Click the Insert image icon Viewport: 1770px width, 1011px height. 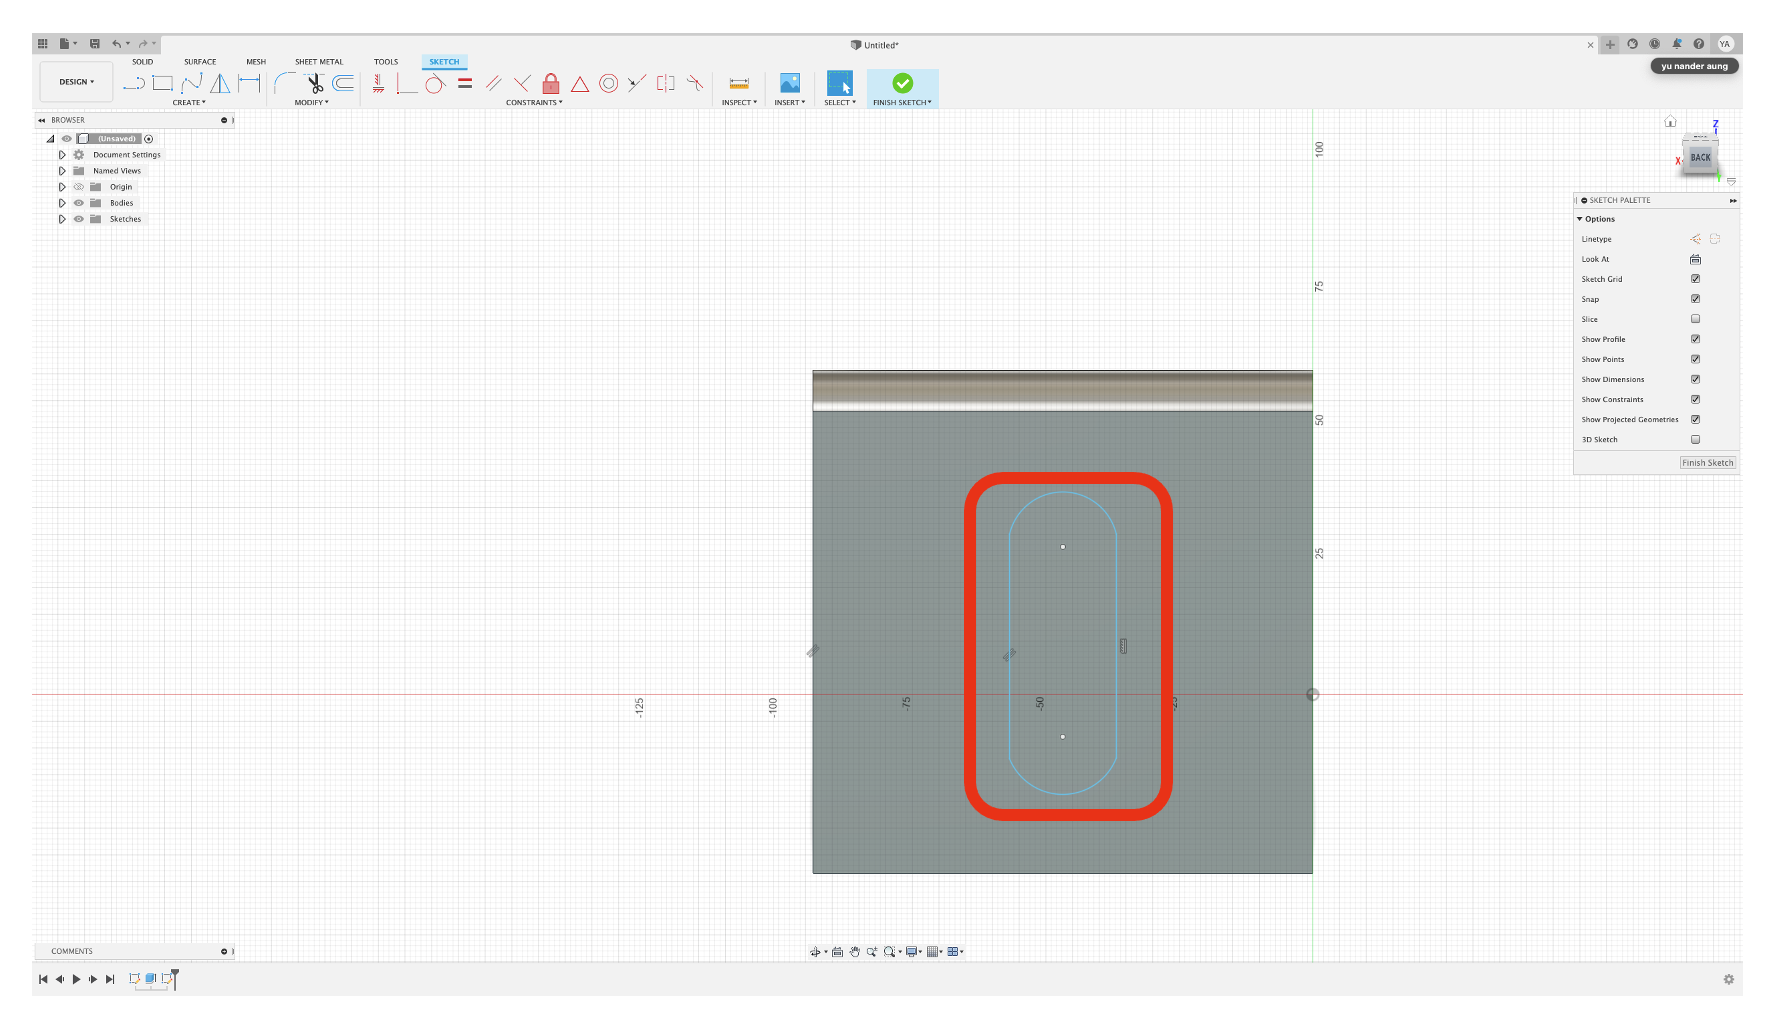[790, 83]
